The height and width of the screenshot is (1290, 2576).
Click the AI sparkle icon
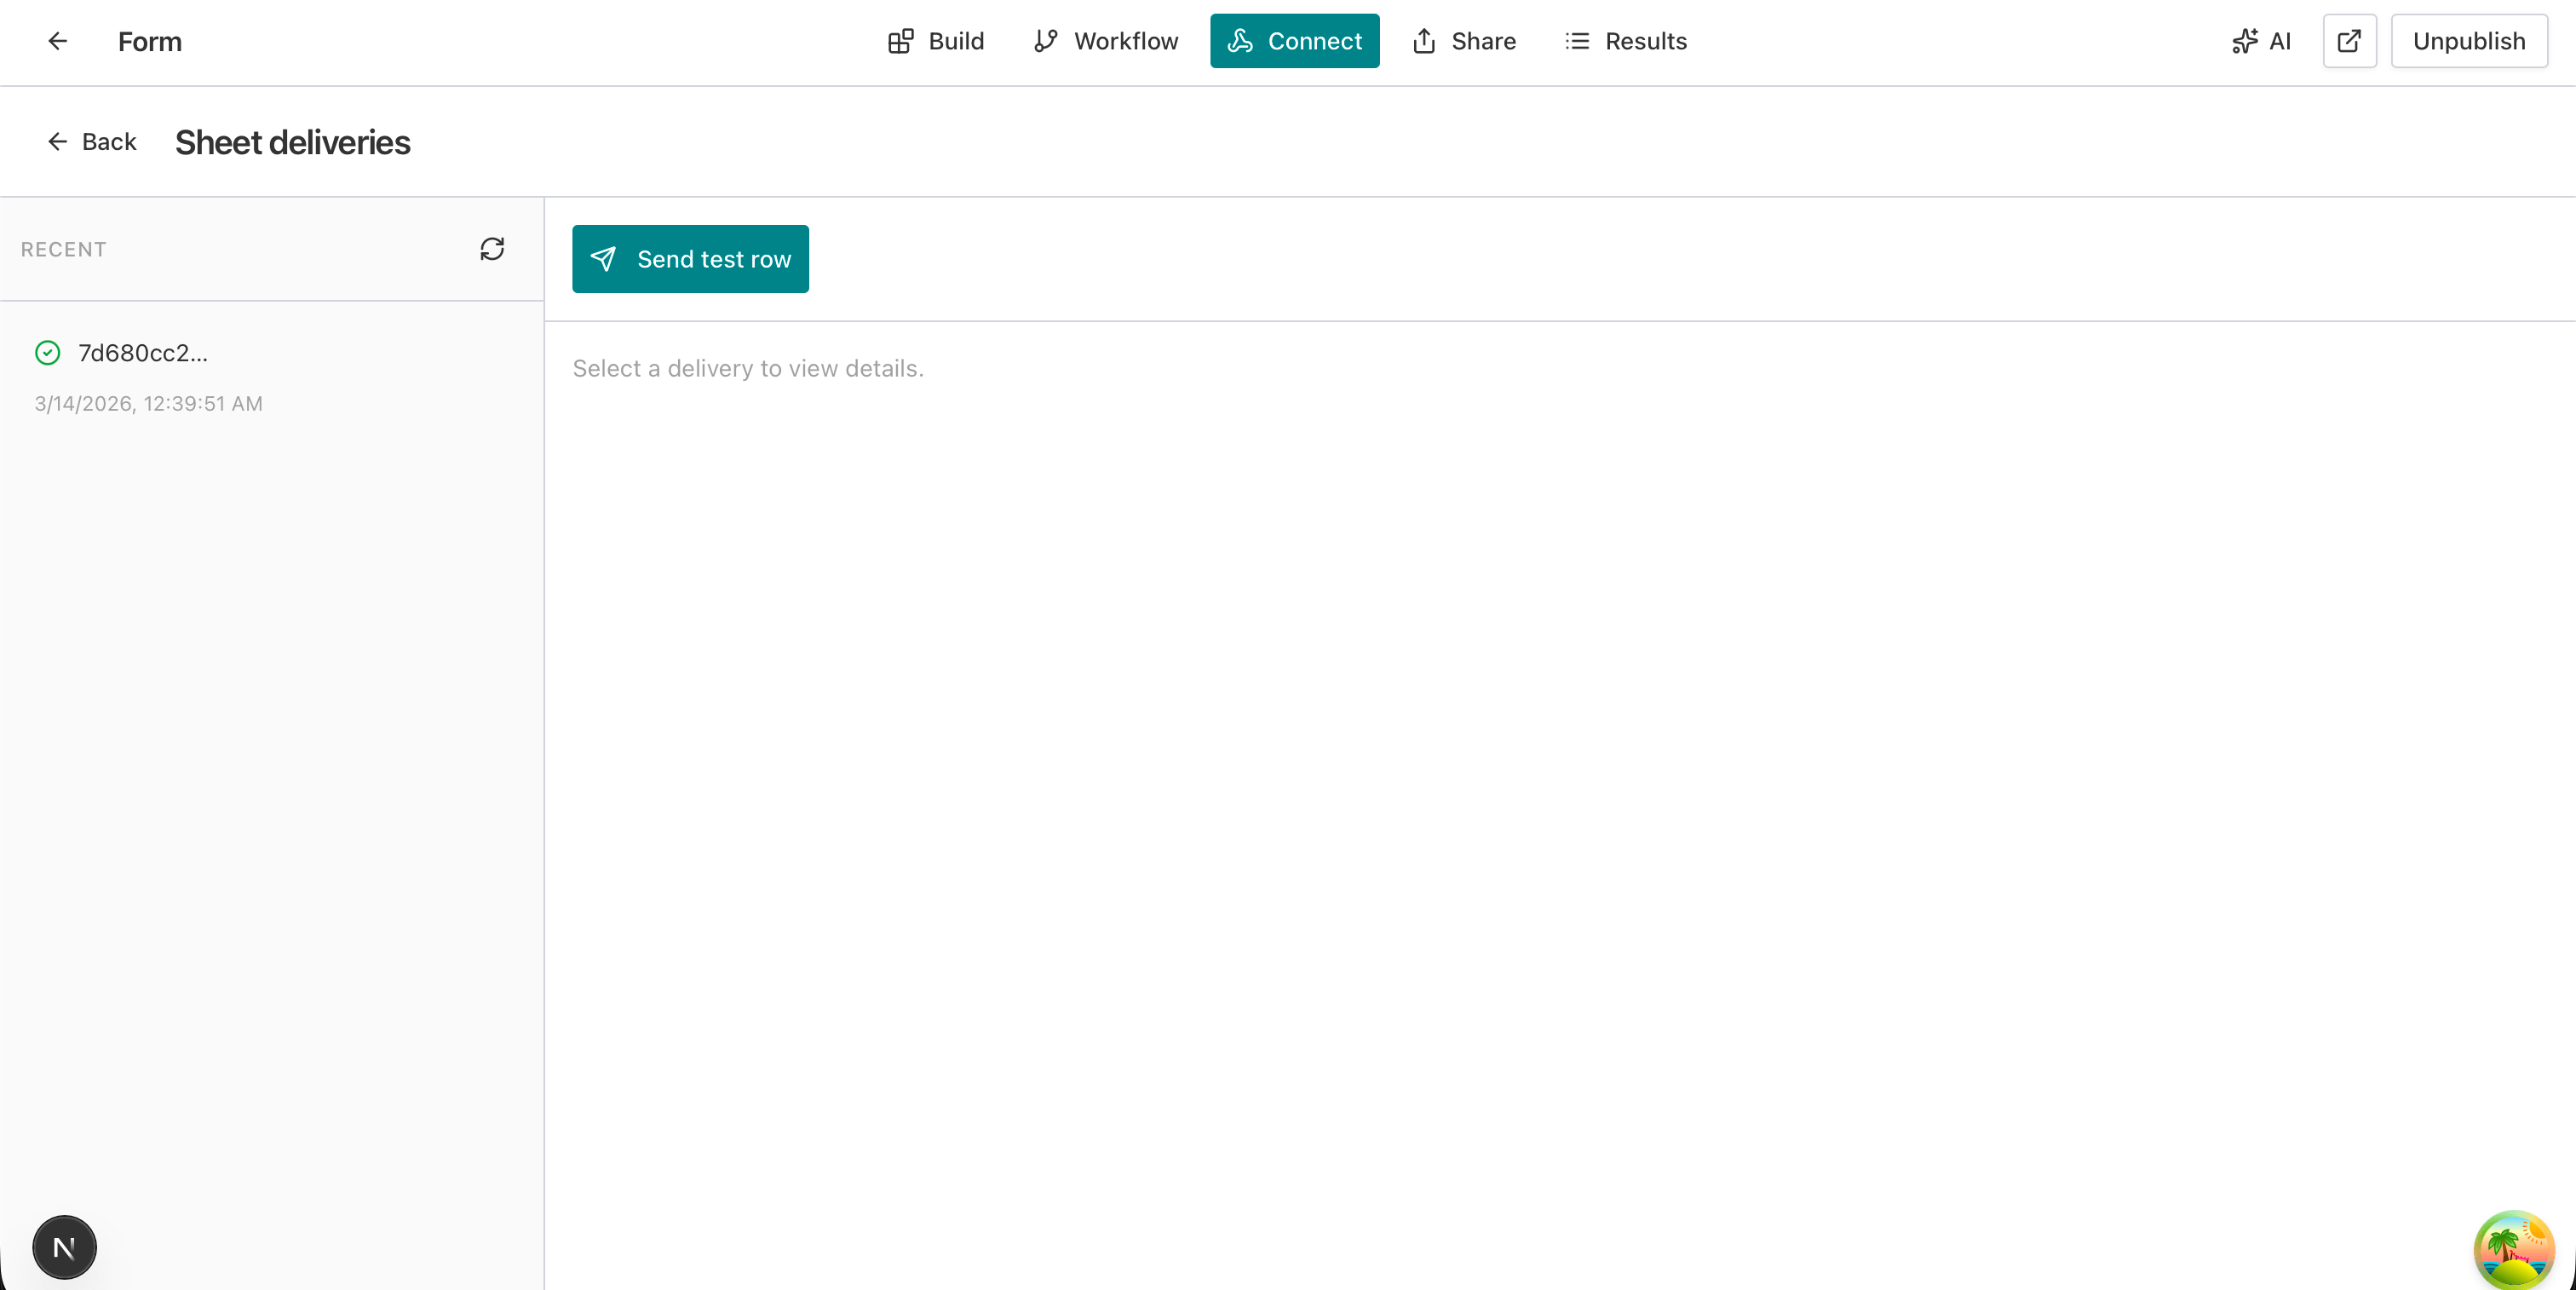click(2245, 41)
